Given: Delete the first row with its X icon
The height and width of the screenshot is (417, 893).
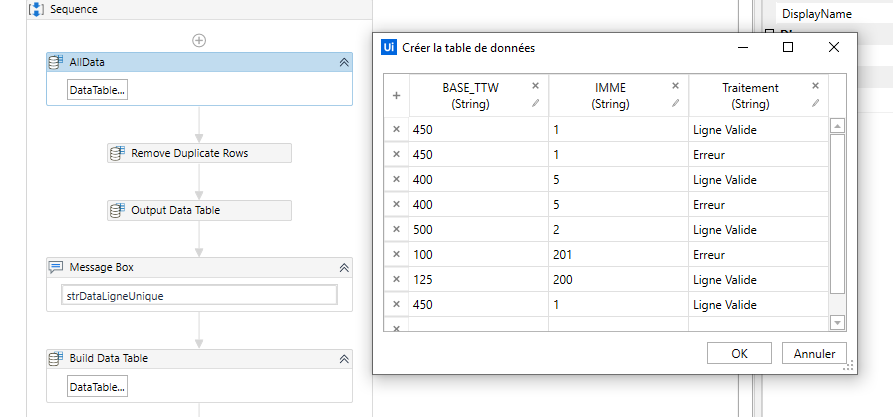Looking at the screenshot, I should click(396, 130).
